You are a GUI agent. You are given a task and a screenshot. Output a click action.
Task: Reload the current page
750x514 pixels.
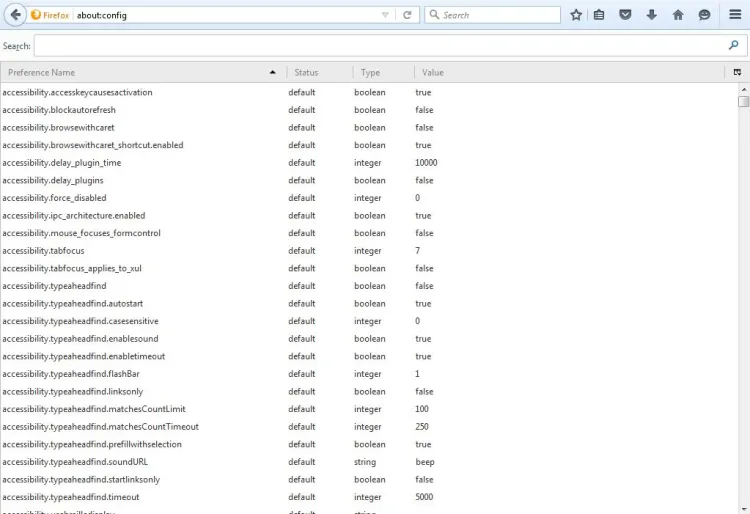(407, 15)
